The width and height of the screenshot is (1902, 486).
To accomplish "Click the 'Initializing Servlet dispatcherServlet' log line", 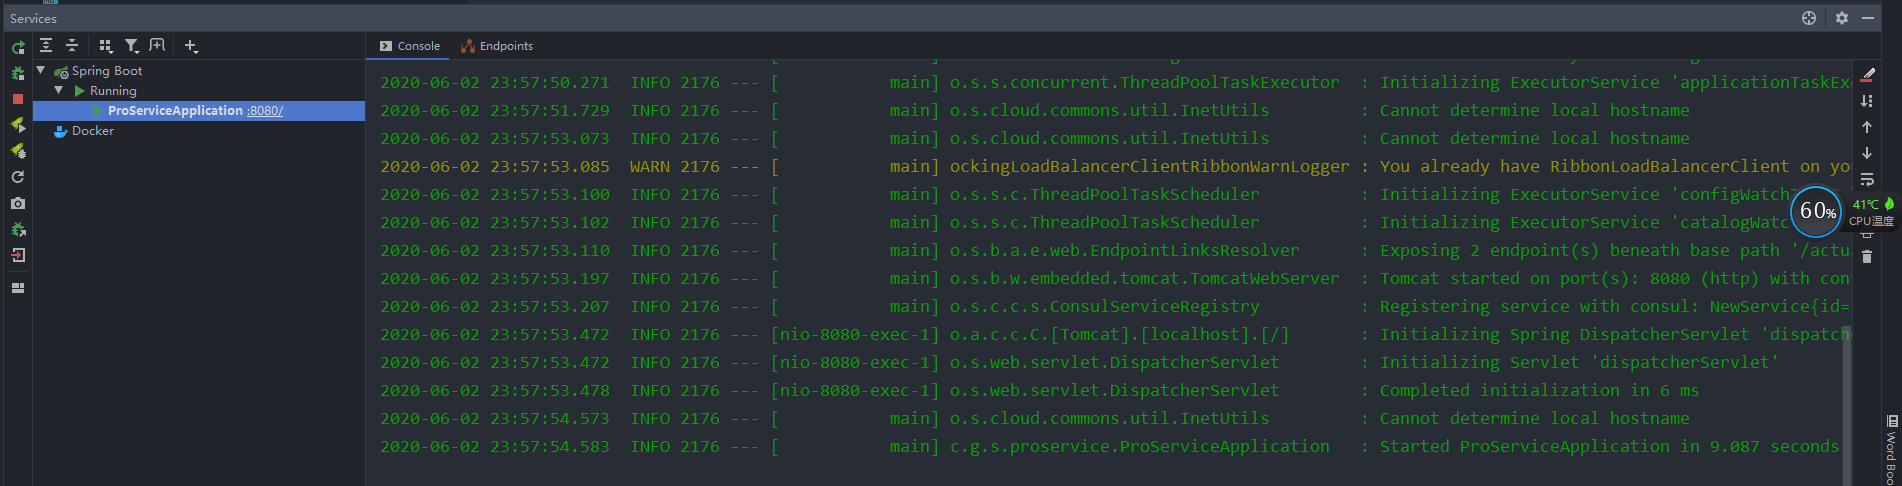I will [x=1080, y=363].
